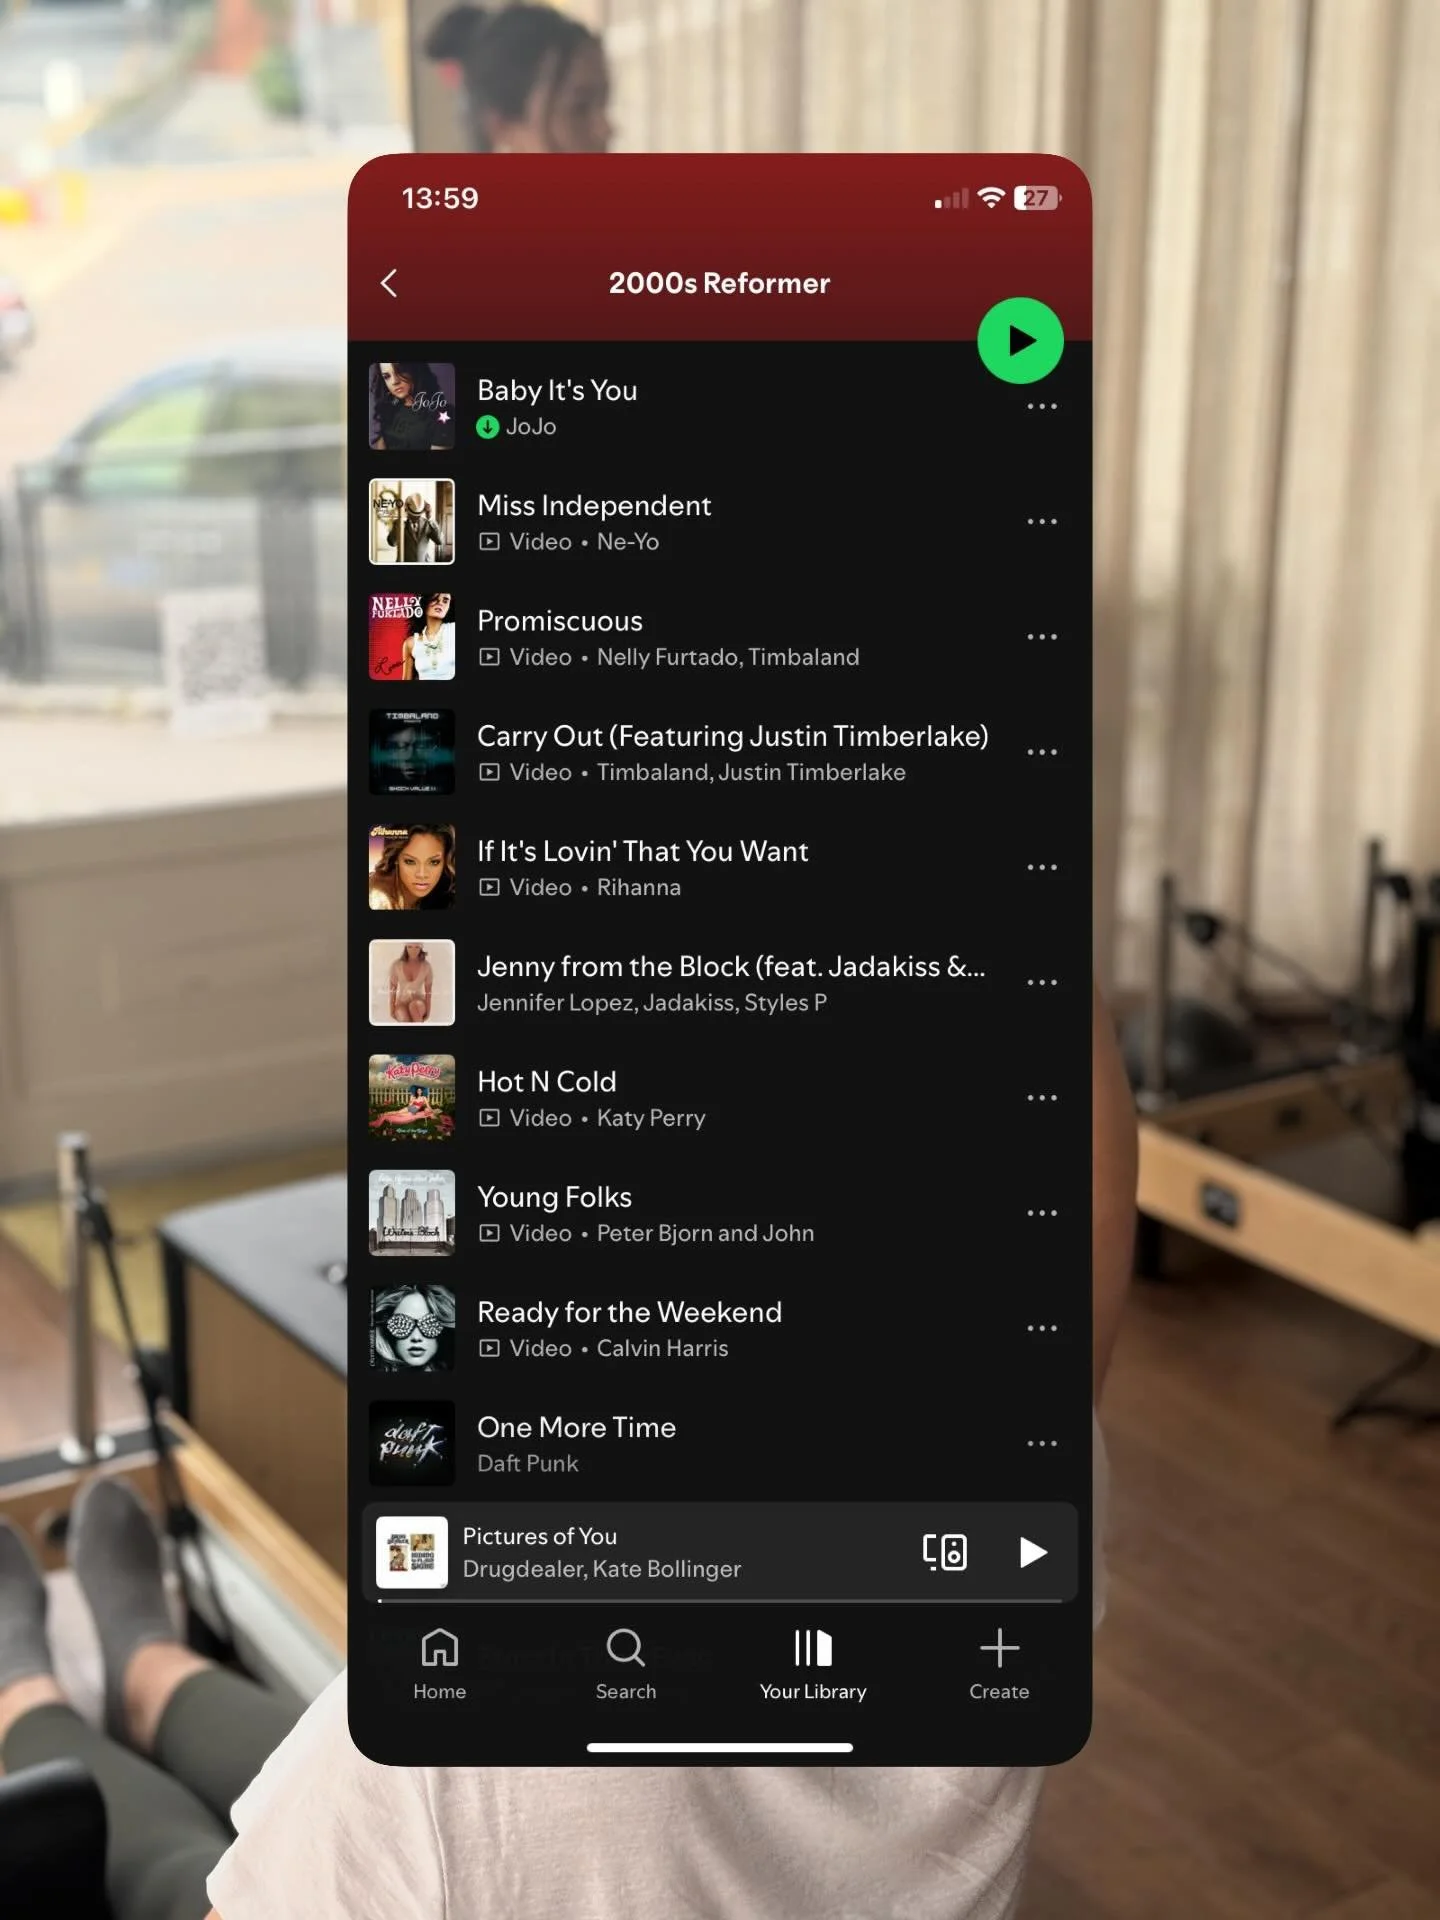
Task: Play If It's Lovin' That You Want
Action: tap(643, 851)
